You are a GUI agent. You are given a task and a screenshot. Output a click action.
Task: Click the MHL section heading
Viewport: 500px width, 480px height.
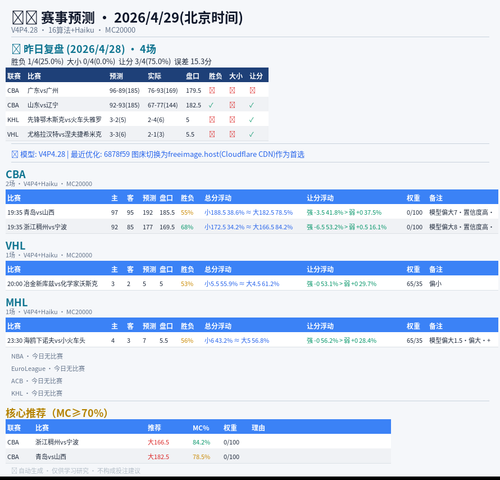[x=17, y=302]
